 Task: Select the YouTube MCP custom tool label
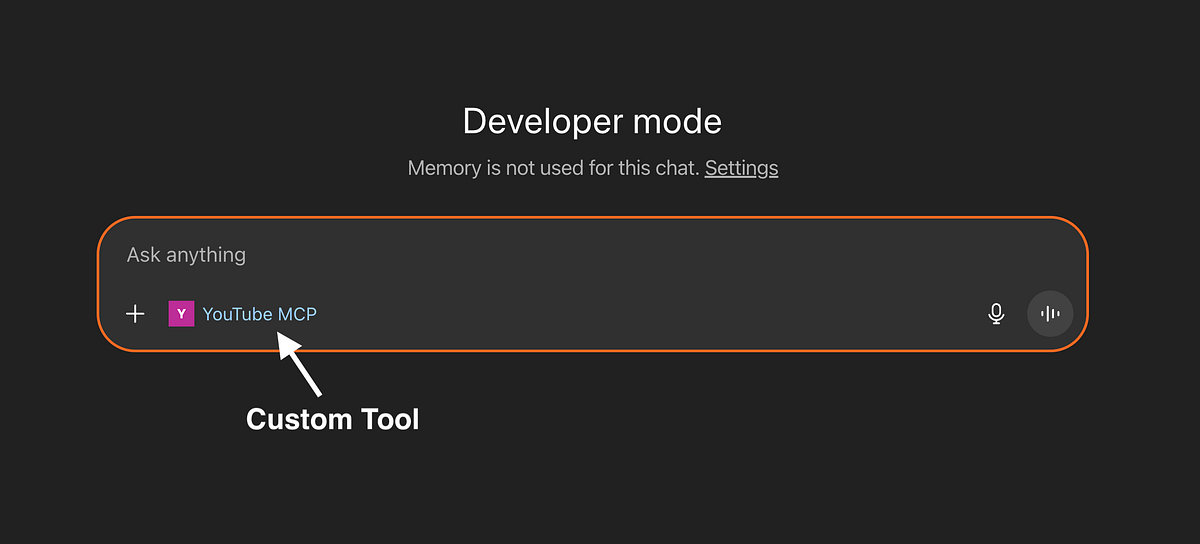[259, 314]
